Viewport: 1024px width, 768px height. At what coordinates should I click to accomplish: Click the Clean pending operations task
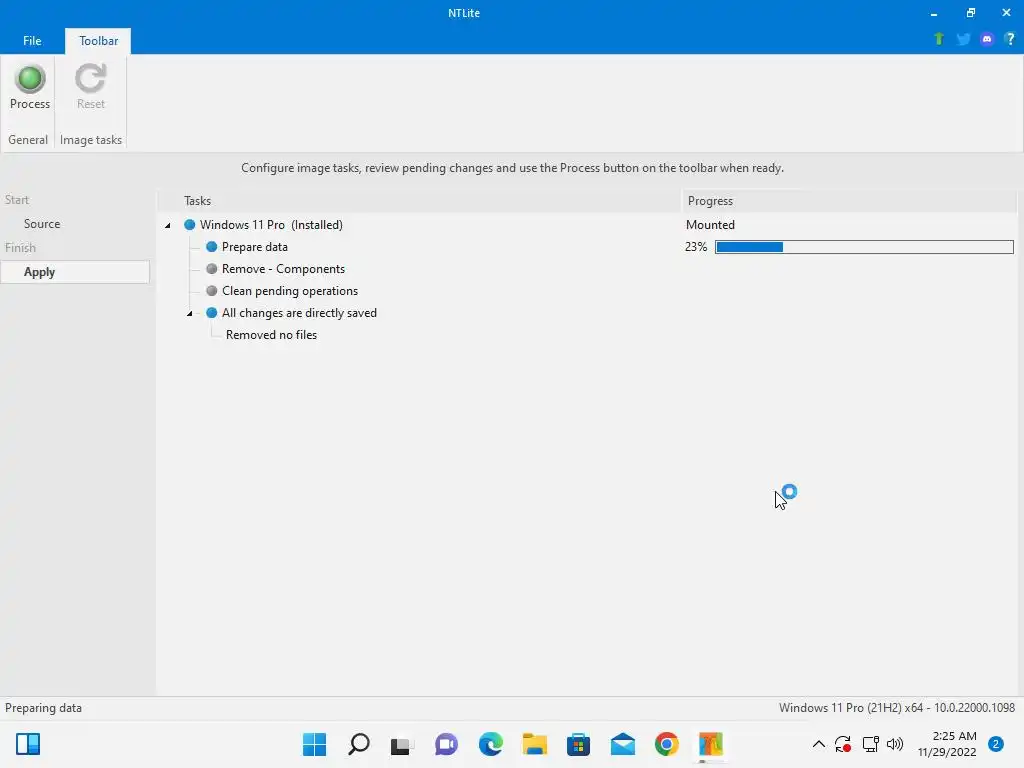[x=289, y=291]
